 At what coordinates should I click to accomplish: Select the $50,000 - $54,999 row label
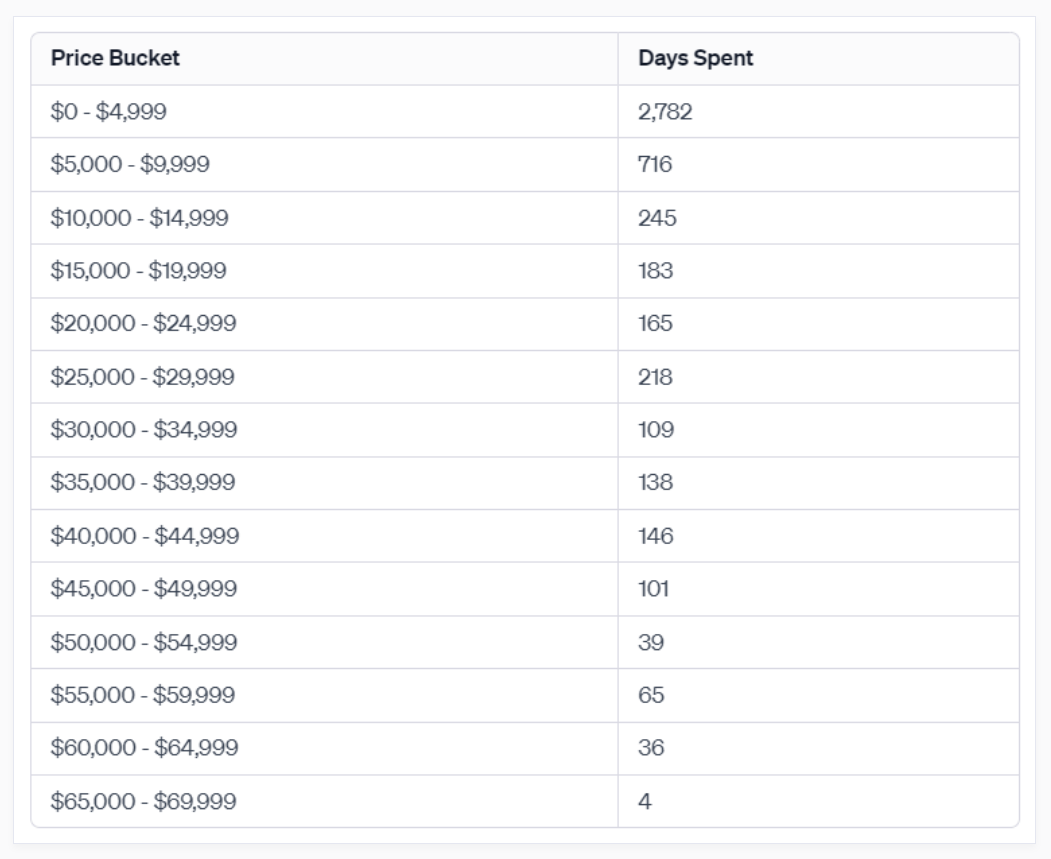pos(143,642)
